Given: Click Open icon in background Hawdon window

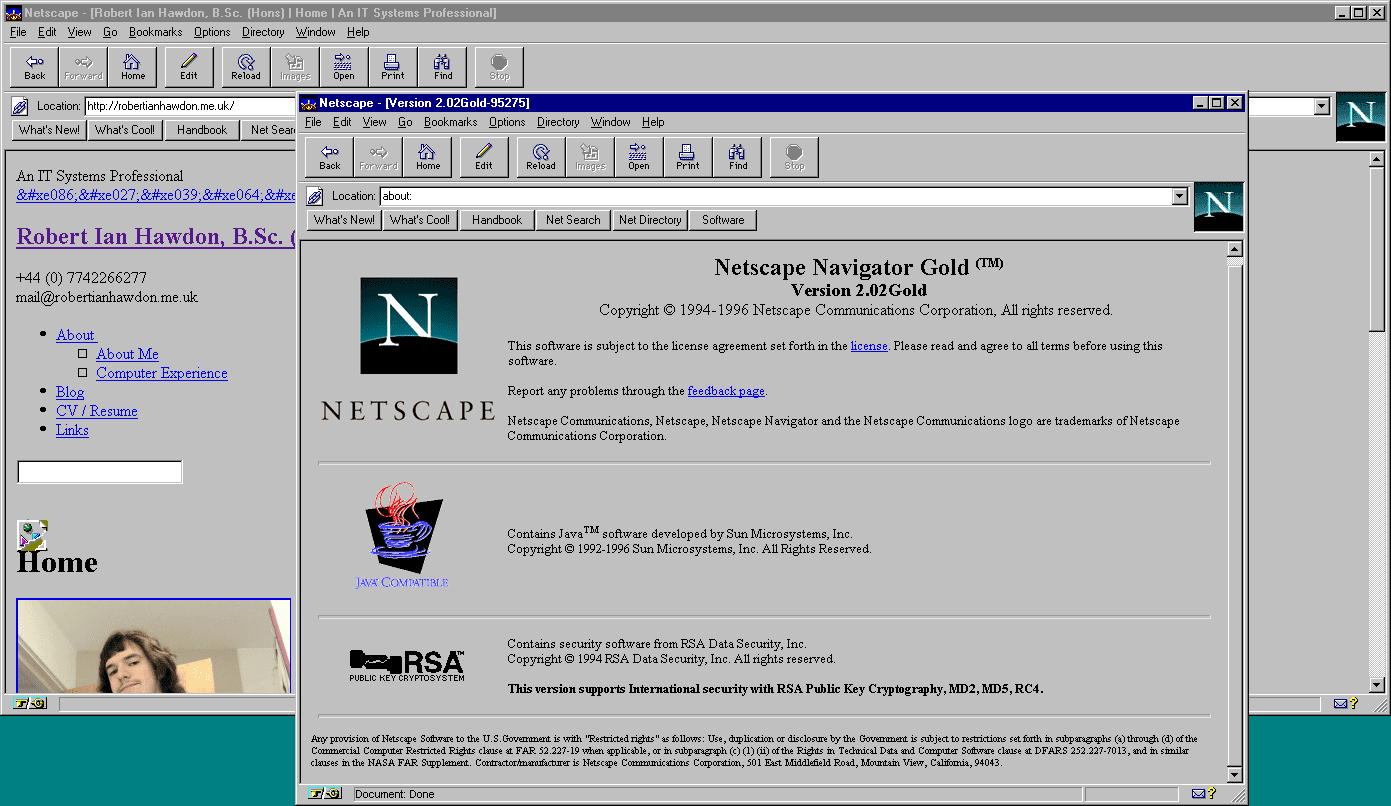Looking at the screenshot, I should [x=344, y=67].
